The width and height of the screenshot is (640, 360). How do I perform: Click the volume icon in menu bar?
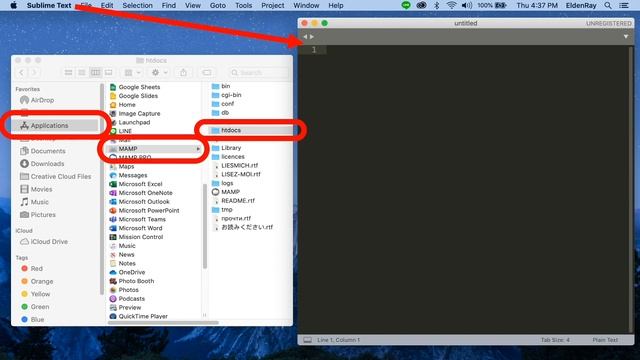467,5
